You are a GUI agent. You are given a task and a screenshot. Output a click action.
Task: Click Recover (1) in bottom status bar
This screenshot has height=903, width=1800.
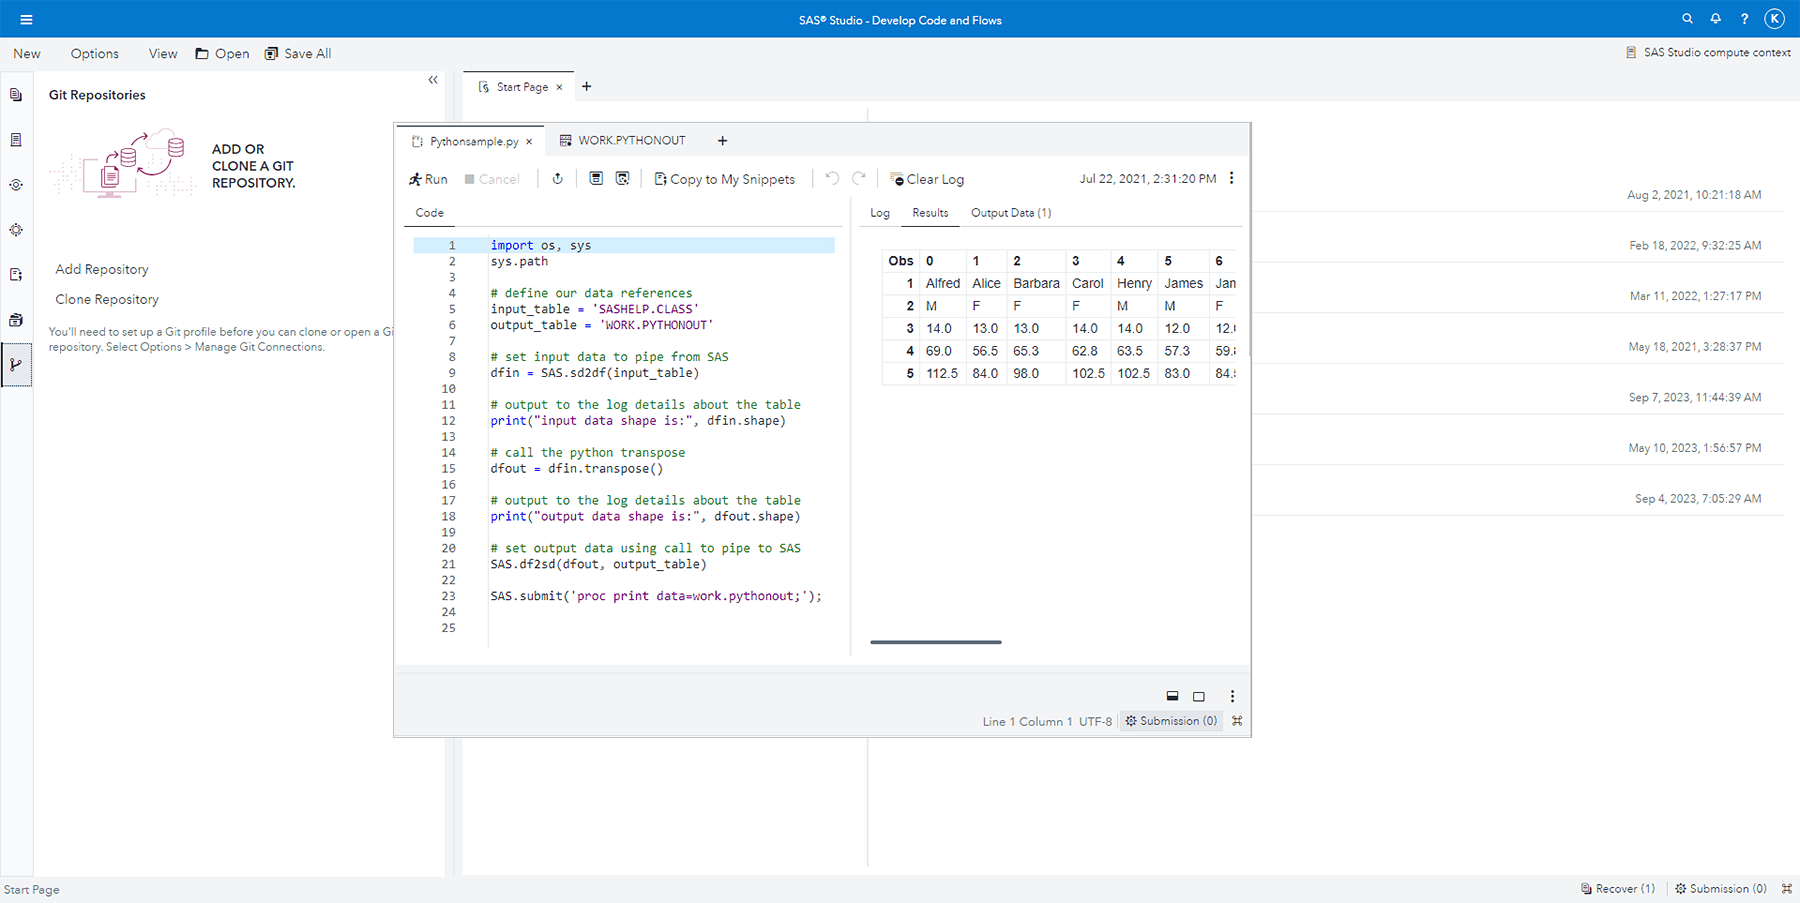pyautogui.click(x=1617, y=888)
